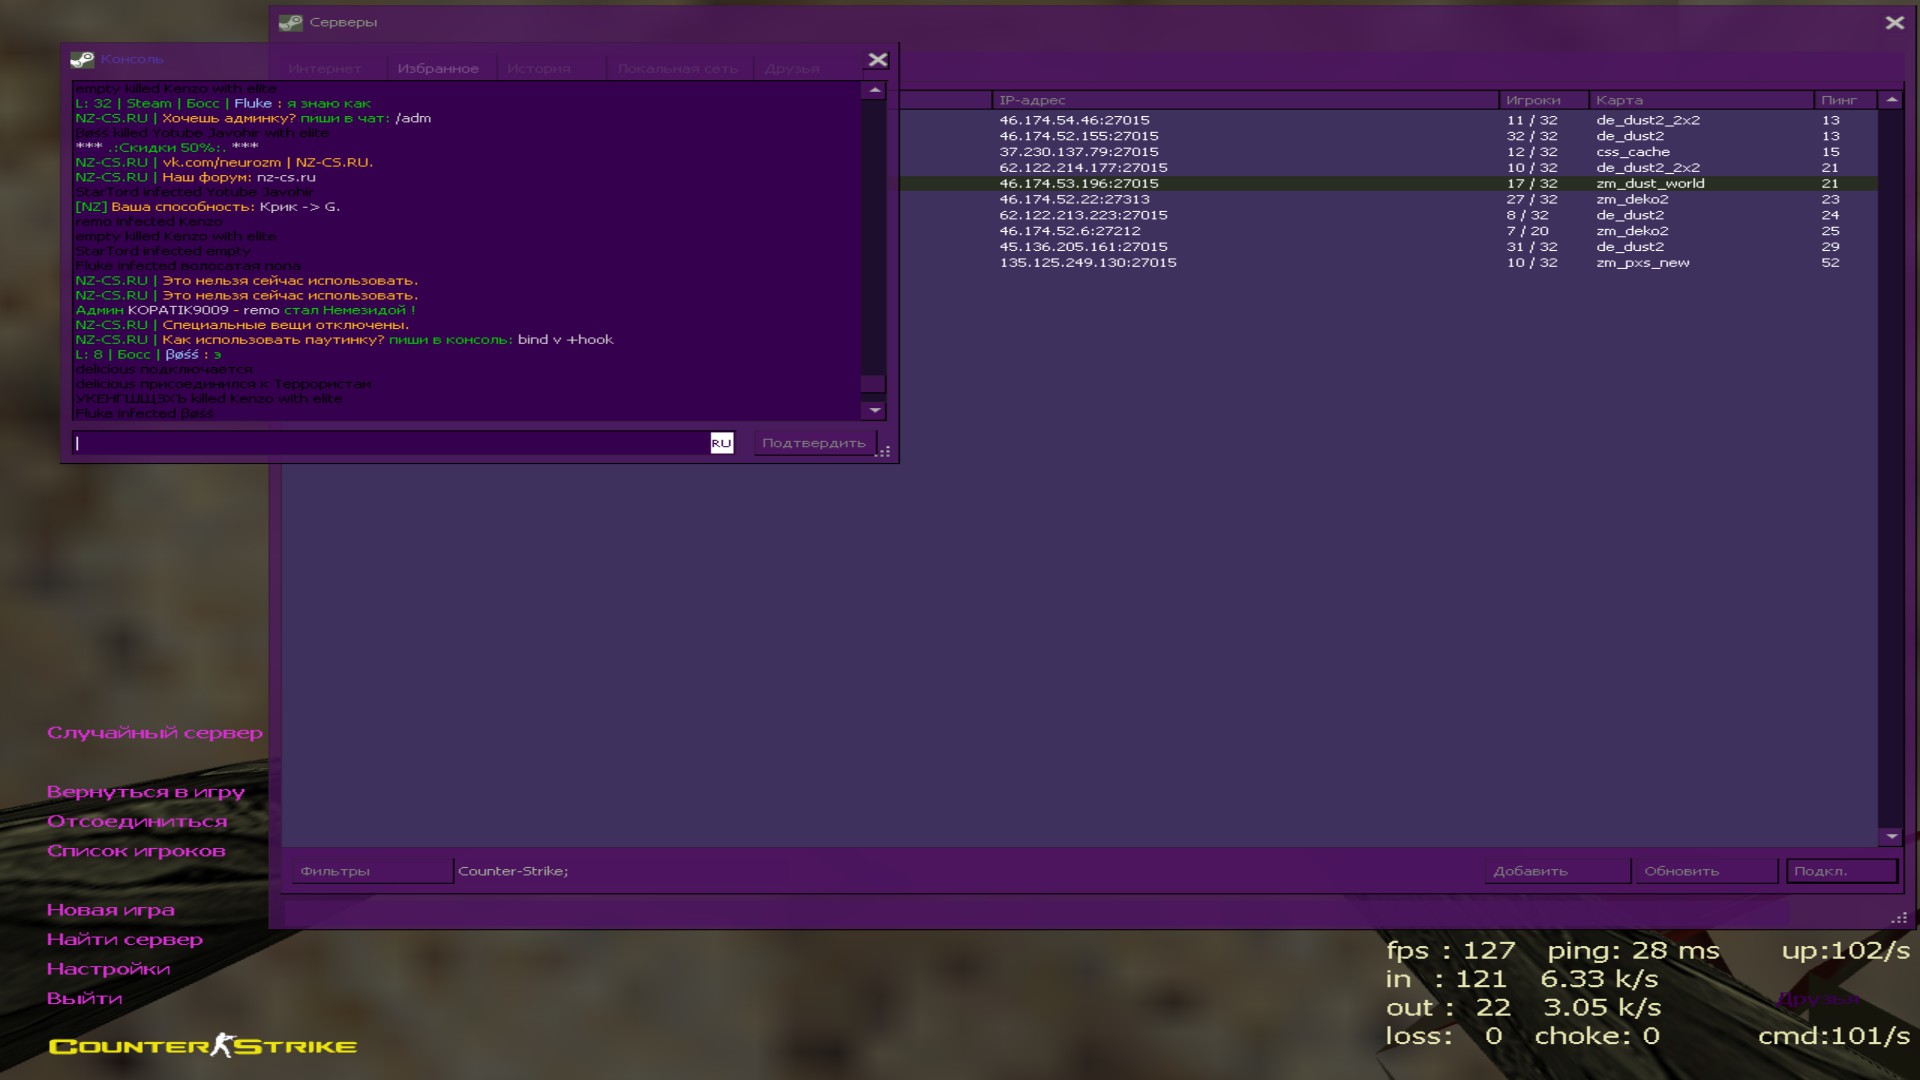Screen dimensions: 1920x1080
Task: Click the console scroll up arrow
Action: click(875, 91)
